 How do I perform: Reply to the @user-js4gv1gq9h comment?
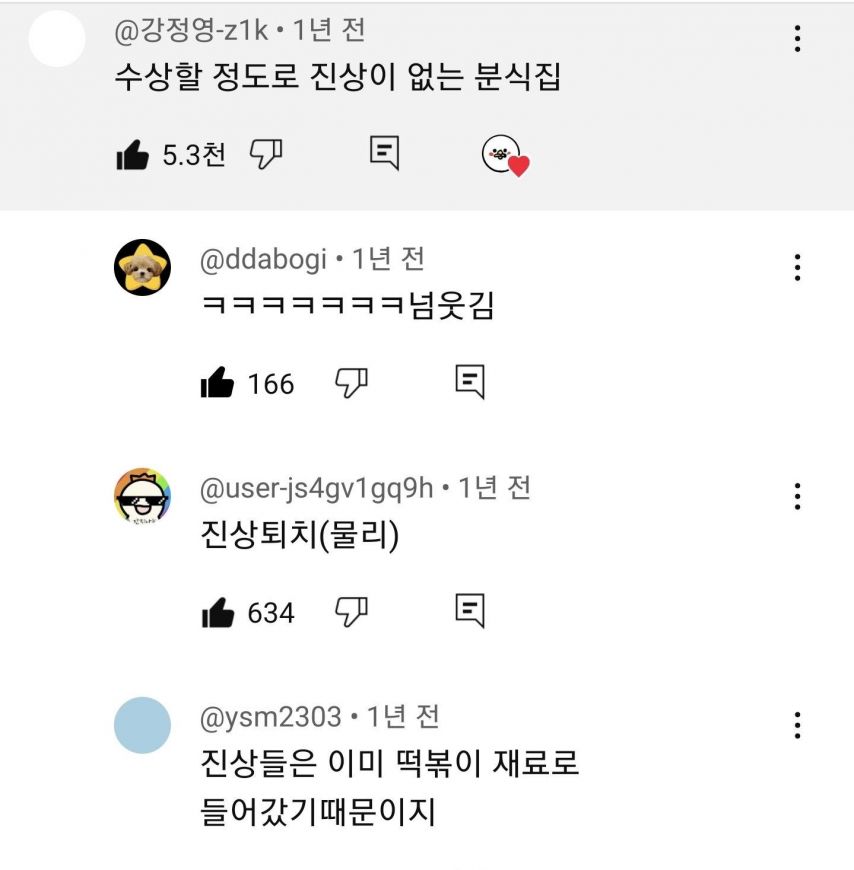[470, 611]
